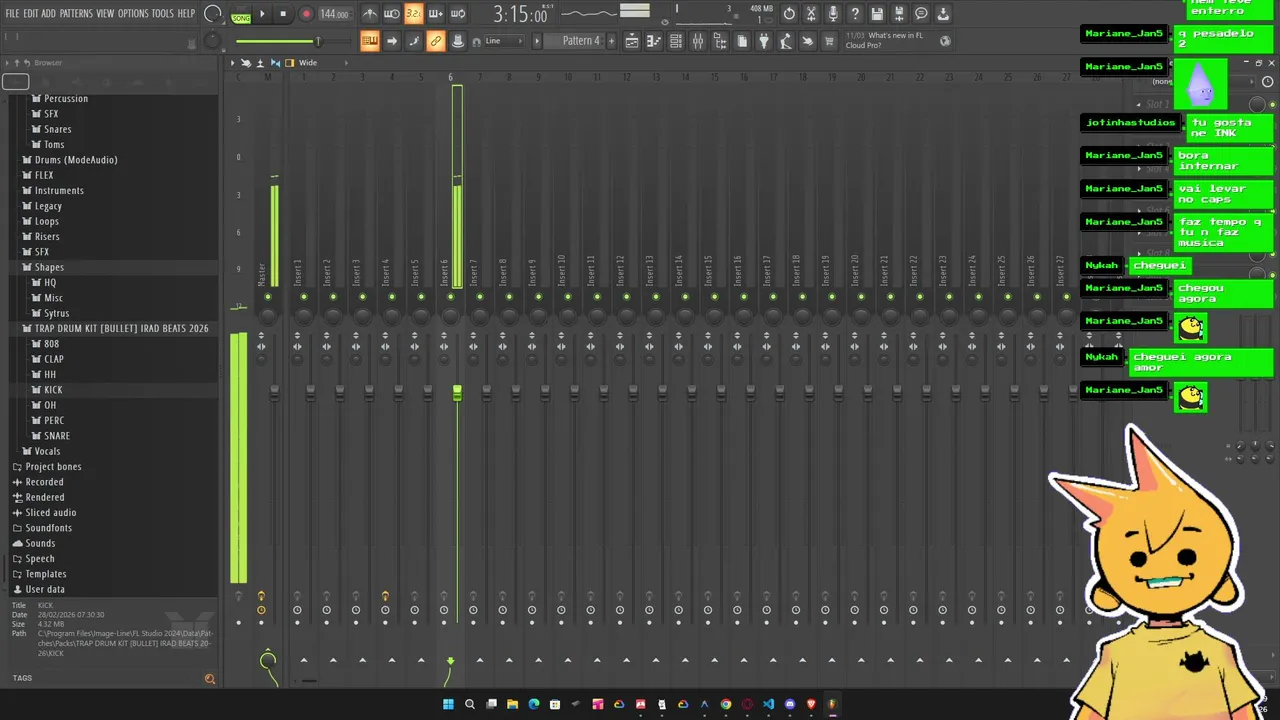Open Windows Start menu
The image size is (1280, 720).
click(448, 704)
